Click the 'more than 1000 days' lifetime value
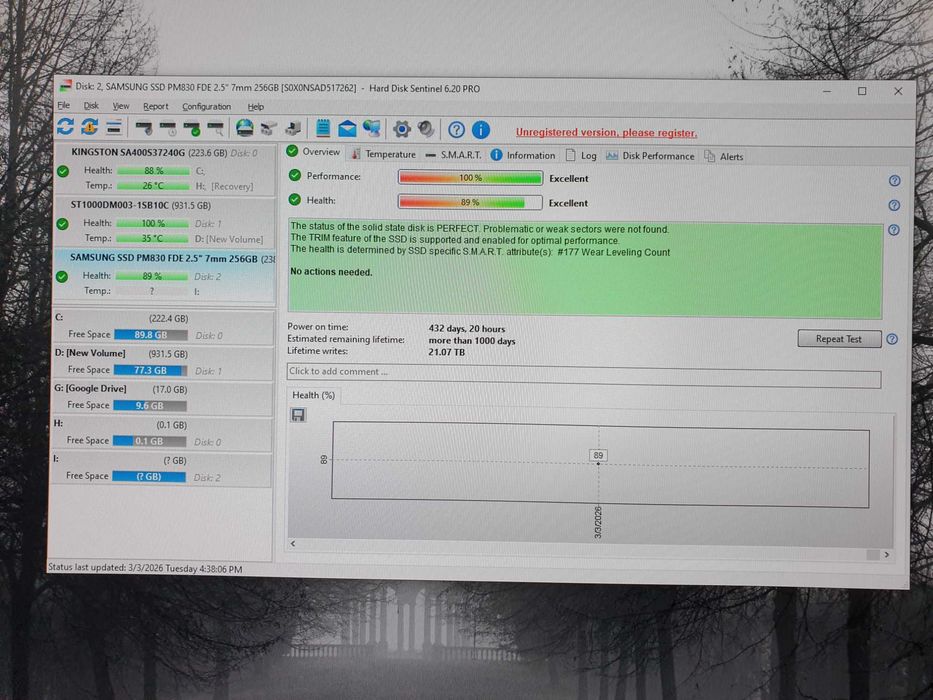Image resolution: width=933 pixels, height=700 pixels. (x=472, y=341)
